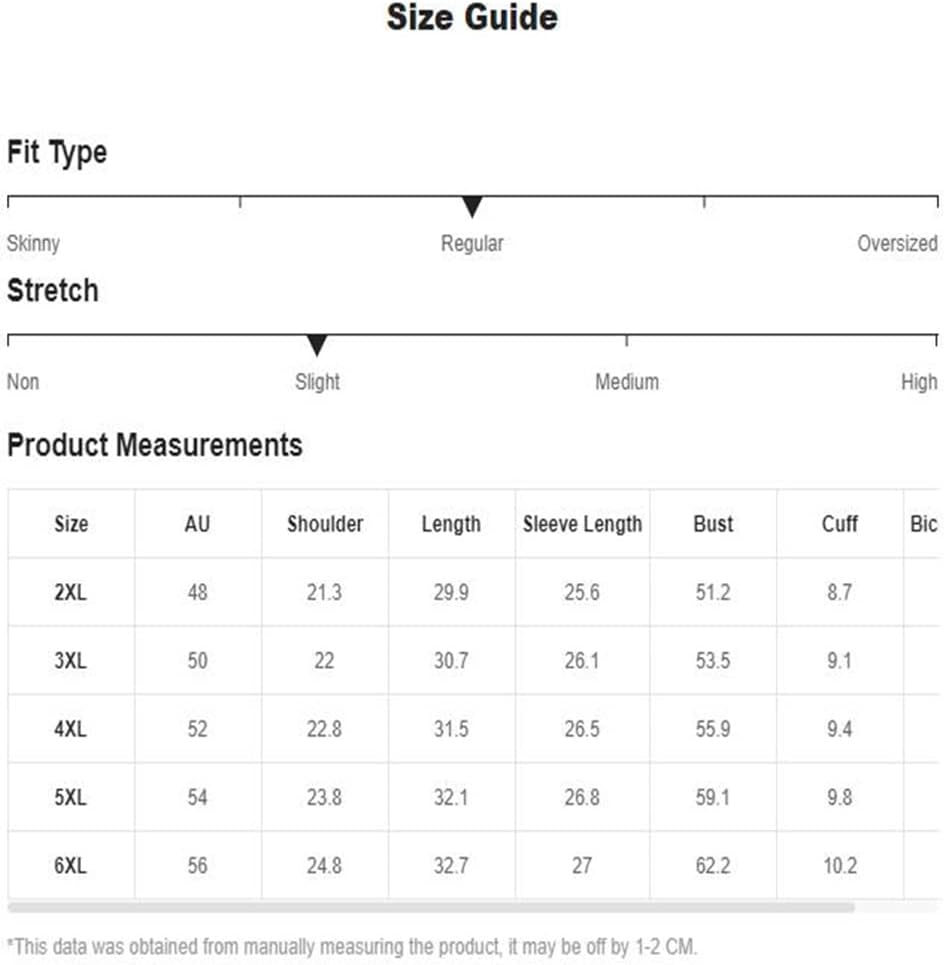Click the Stretch triangle marker at Slight
The width and height of the screenshot is (945, 965).
317,345
